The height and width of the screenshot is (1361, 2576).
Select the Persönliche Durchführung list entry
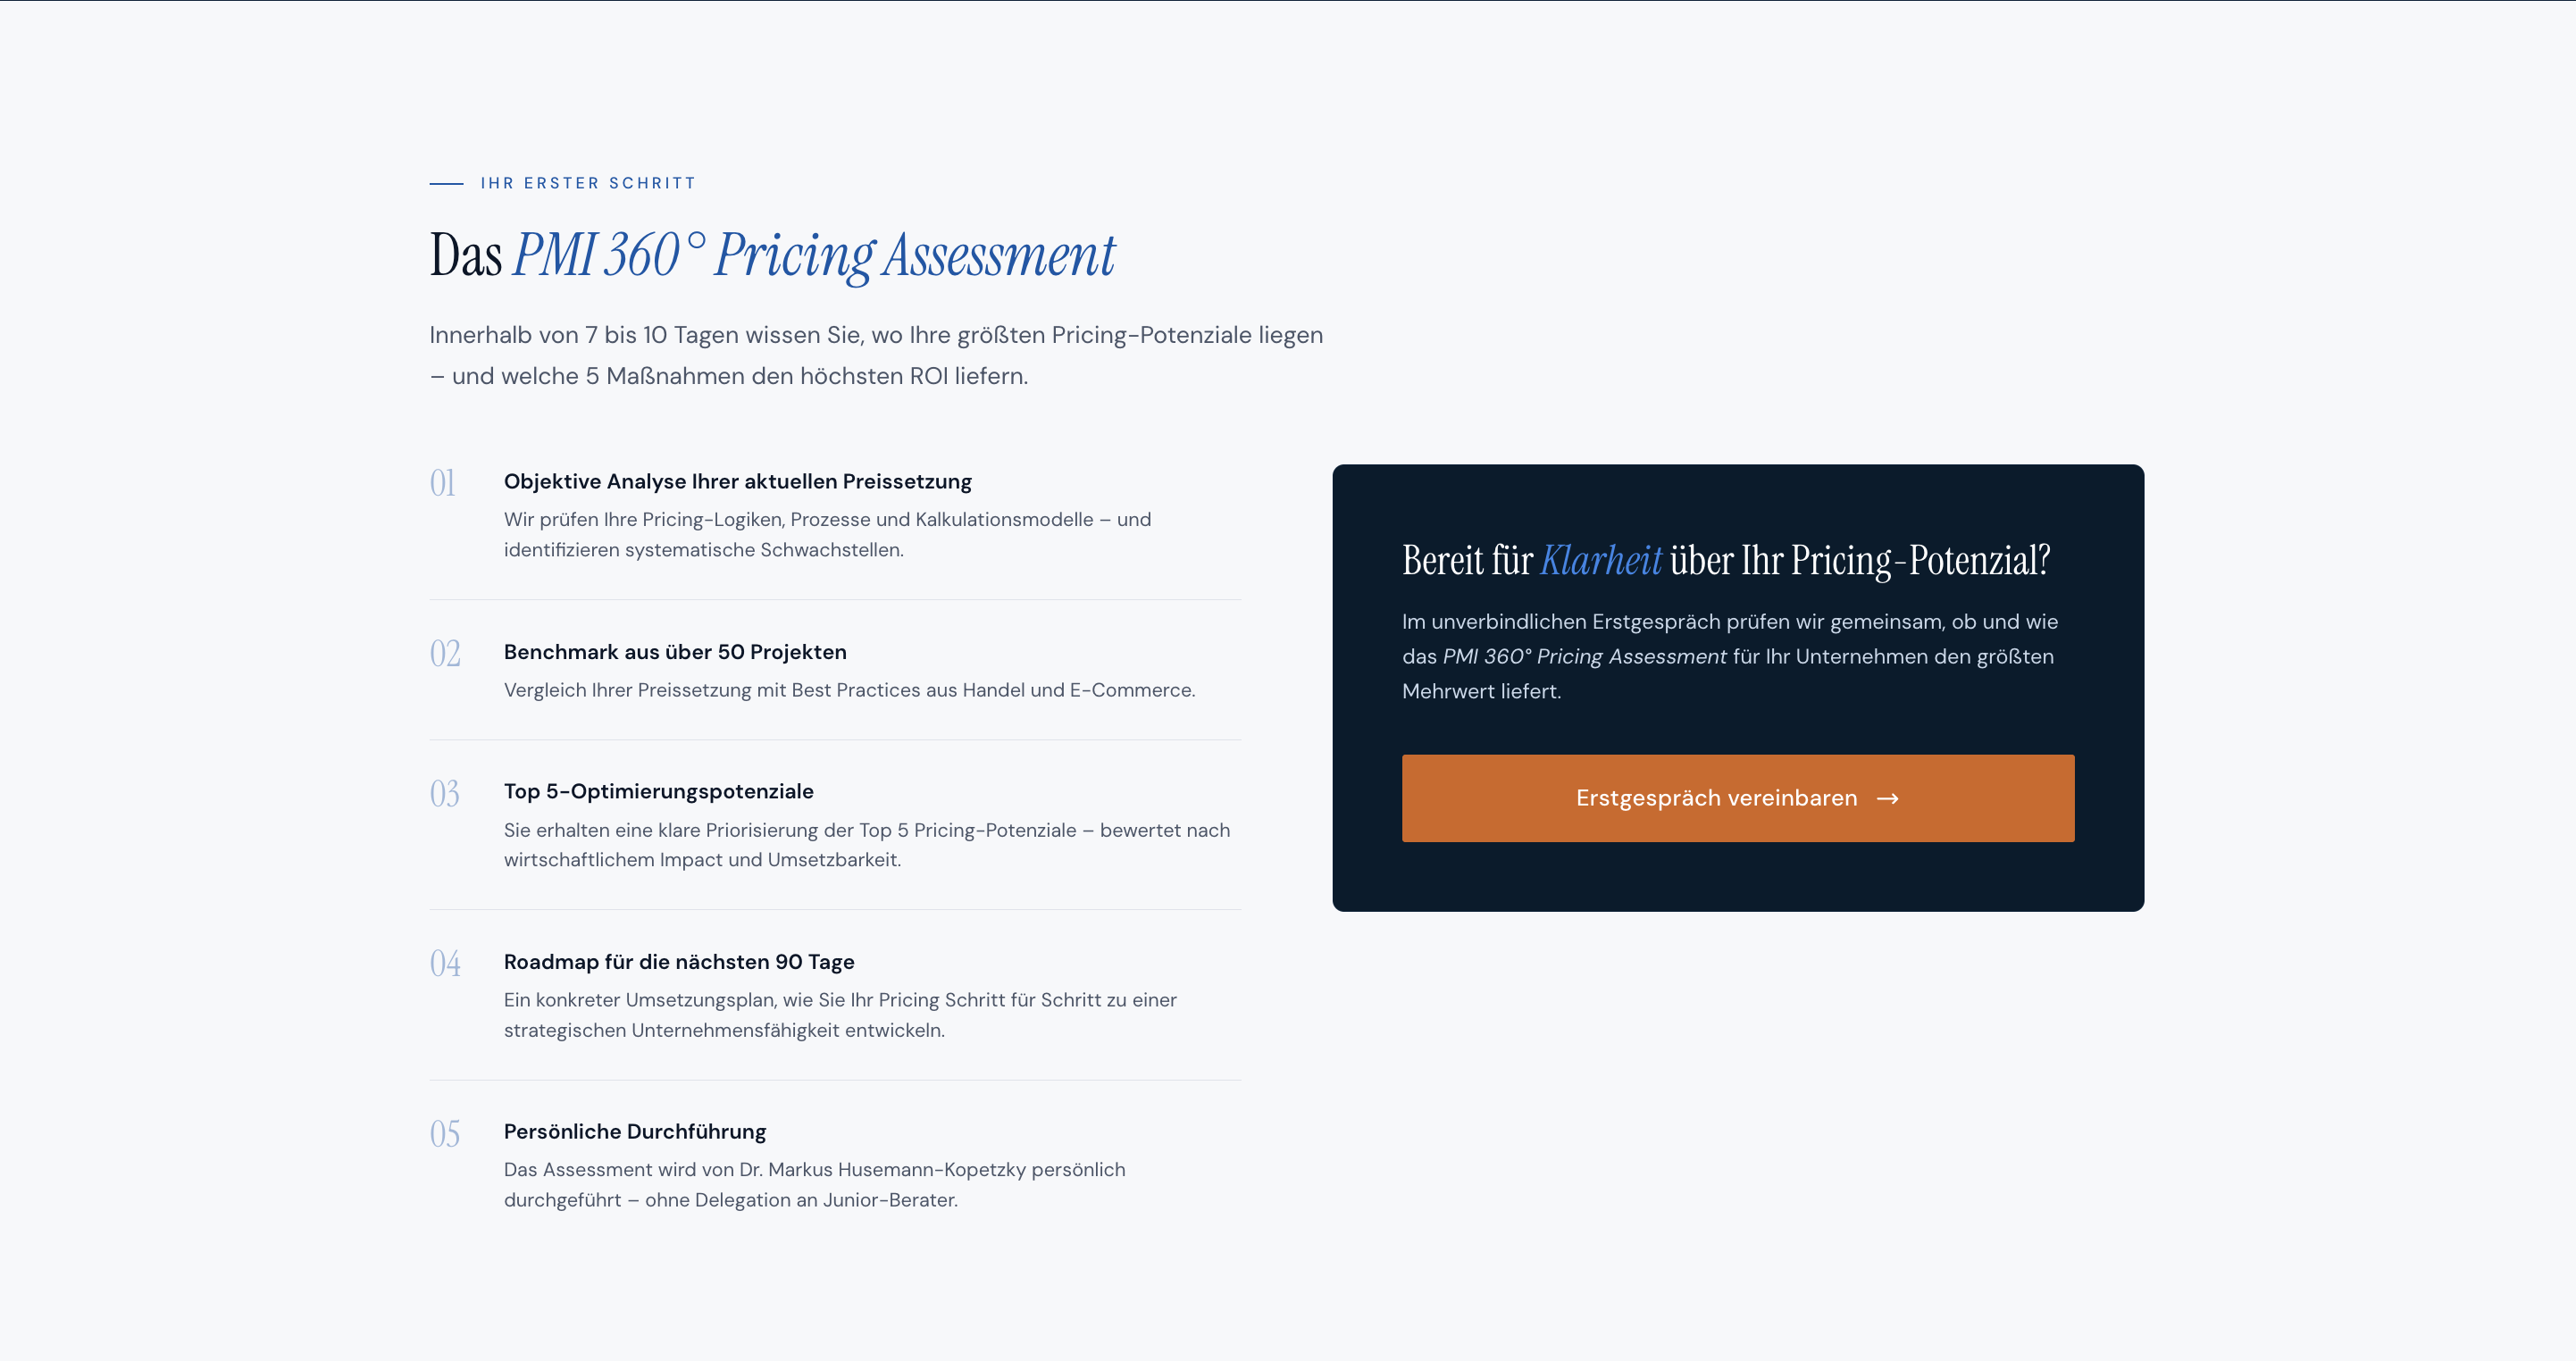(x=634, y=1131)
